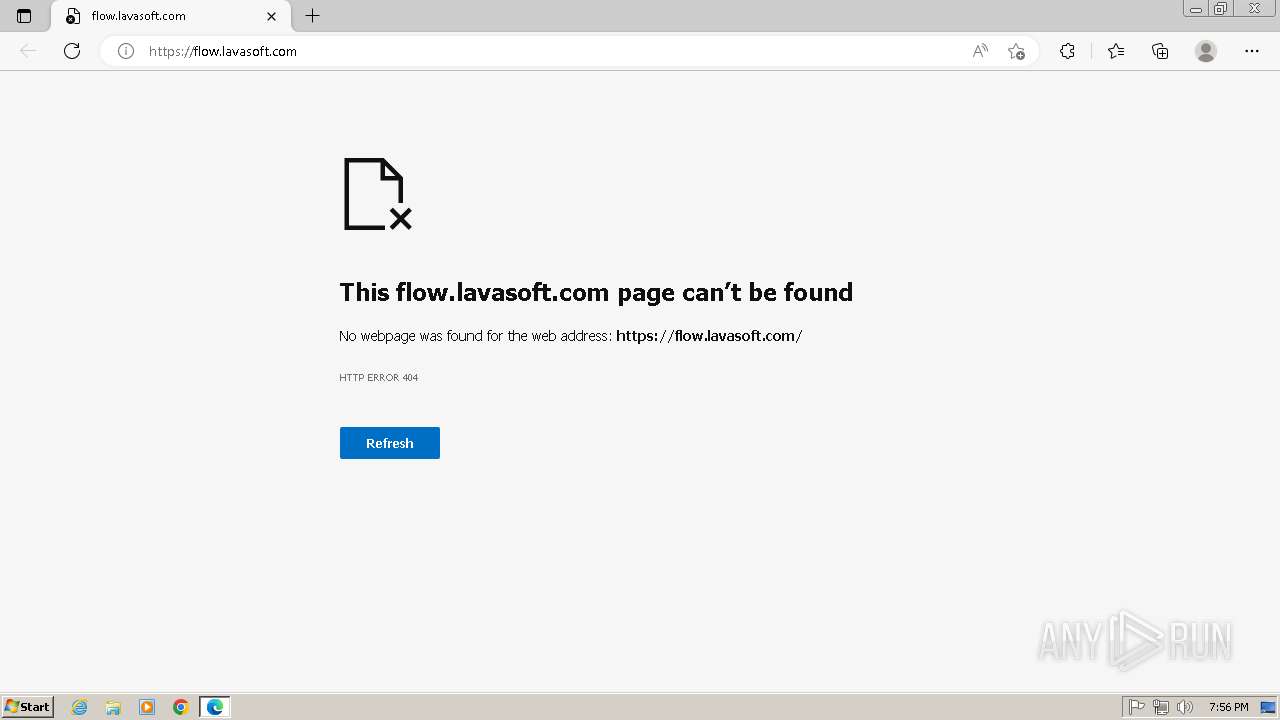This screenshot has width=1280, height=720.
Task: Launch Google Chrome from taskbar
Action: point(181,707)
